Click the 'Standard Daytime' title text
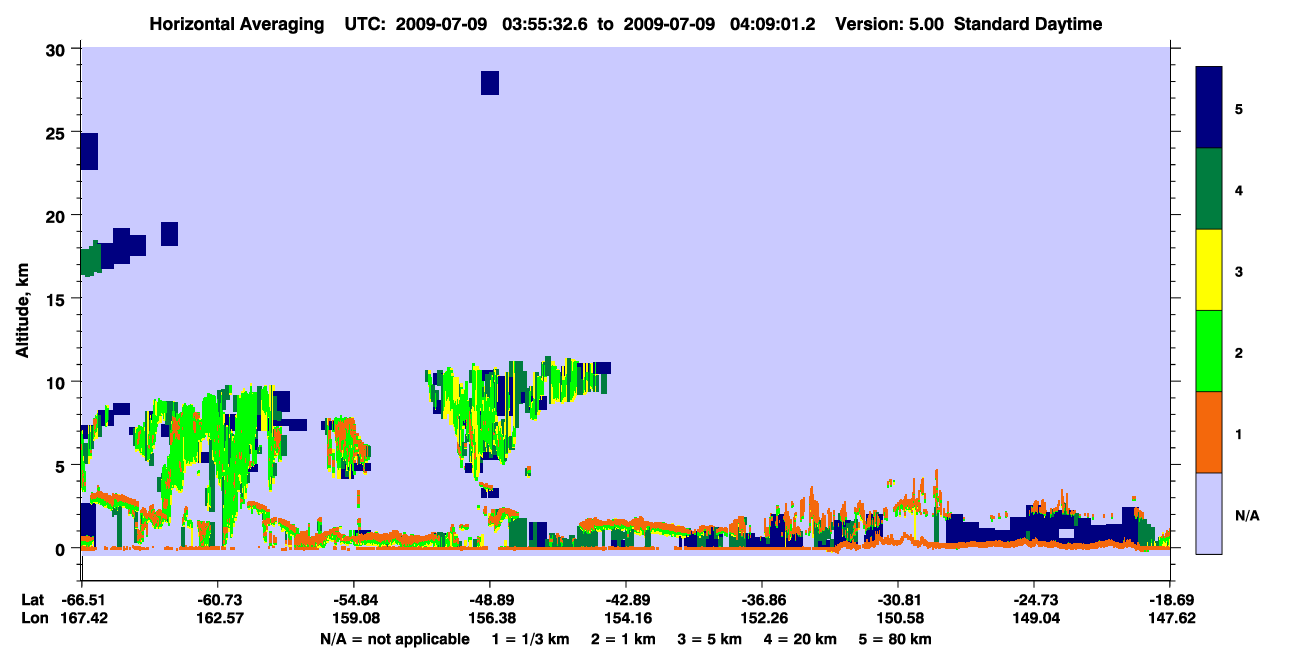 coord(1028,24)
